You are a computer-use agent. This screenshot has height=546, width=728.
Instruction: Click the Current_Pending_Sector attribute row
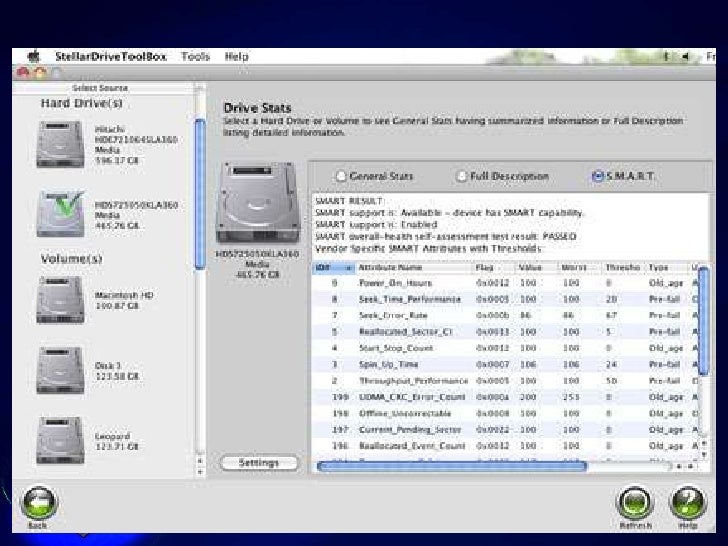coord(505,430)
